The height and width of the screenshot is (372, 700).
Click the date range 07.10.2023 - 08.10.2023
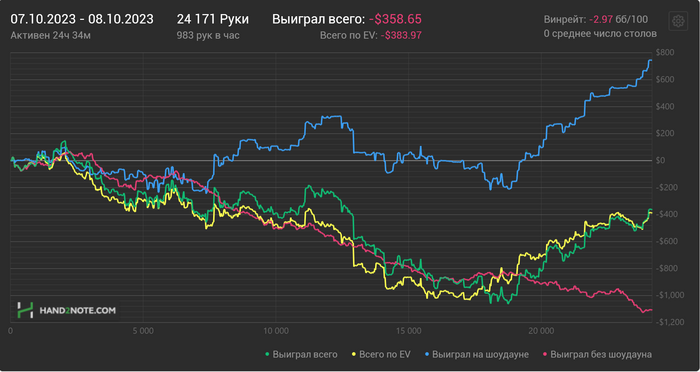(x=82, y=19)
